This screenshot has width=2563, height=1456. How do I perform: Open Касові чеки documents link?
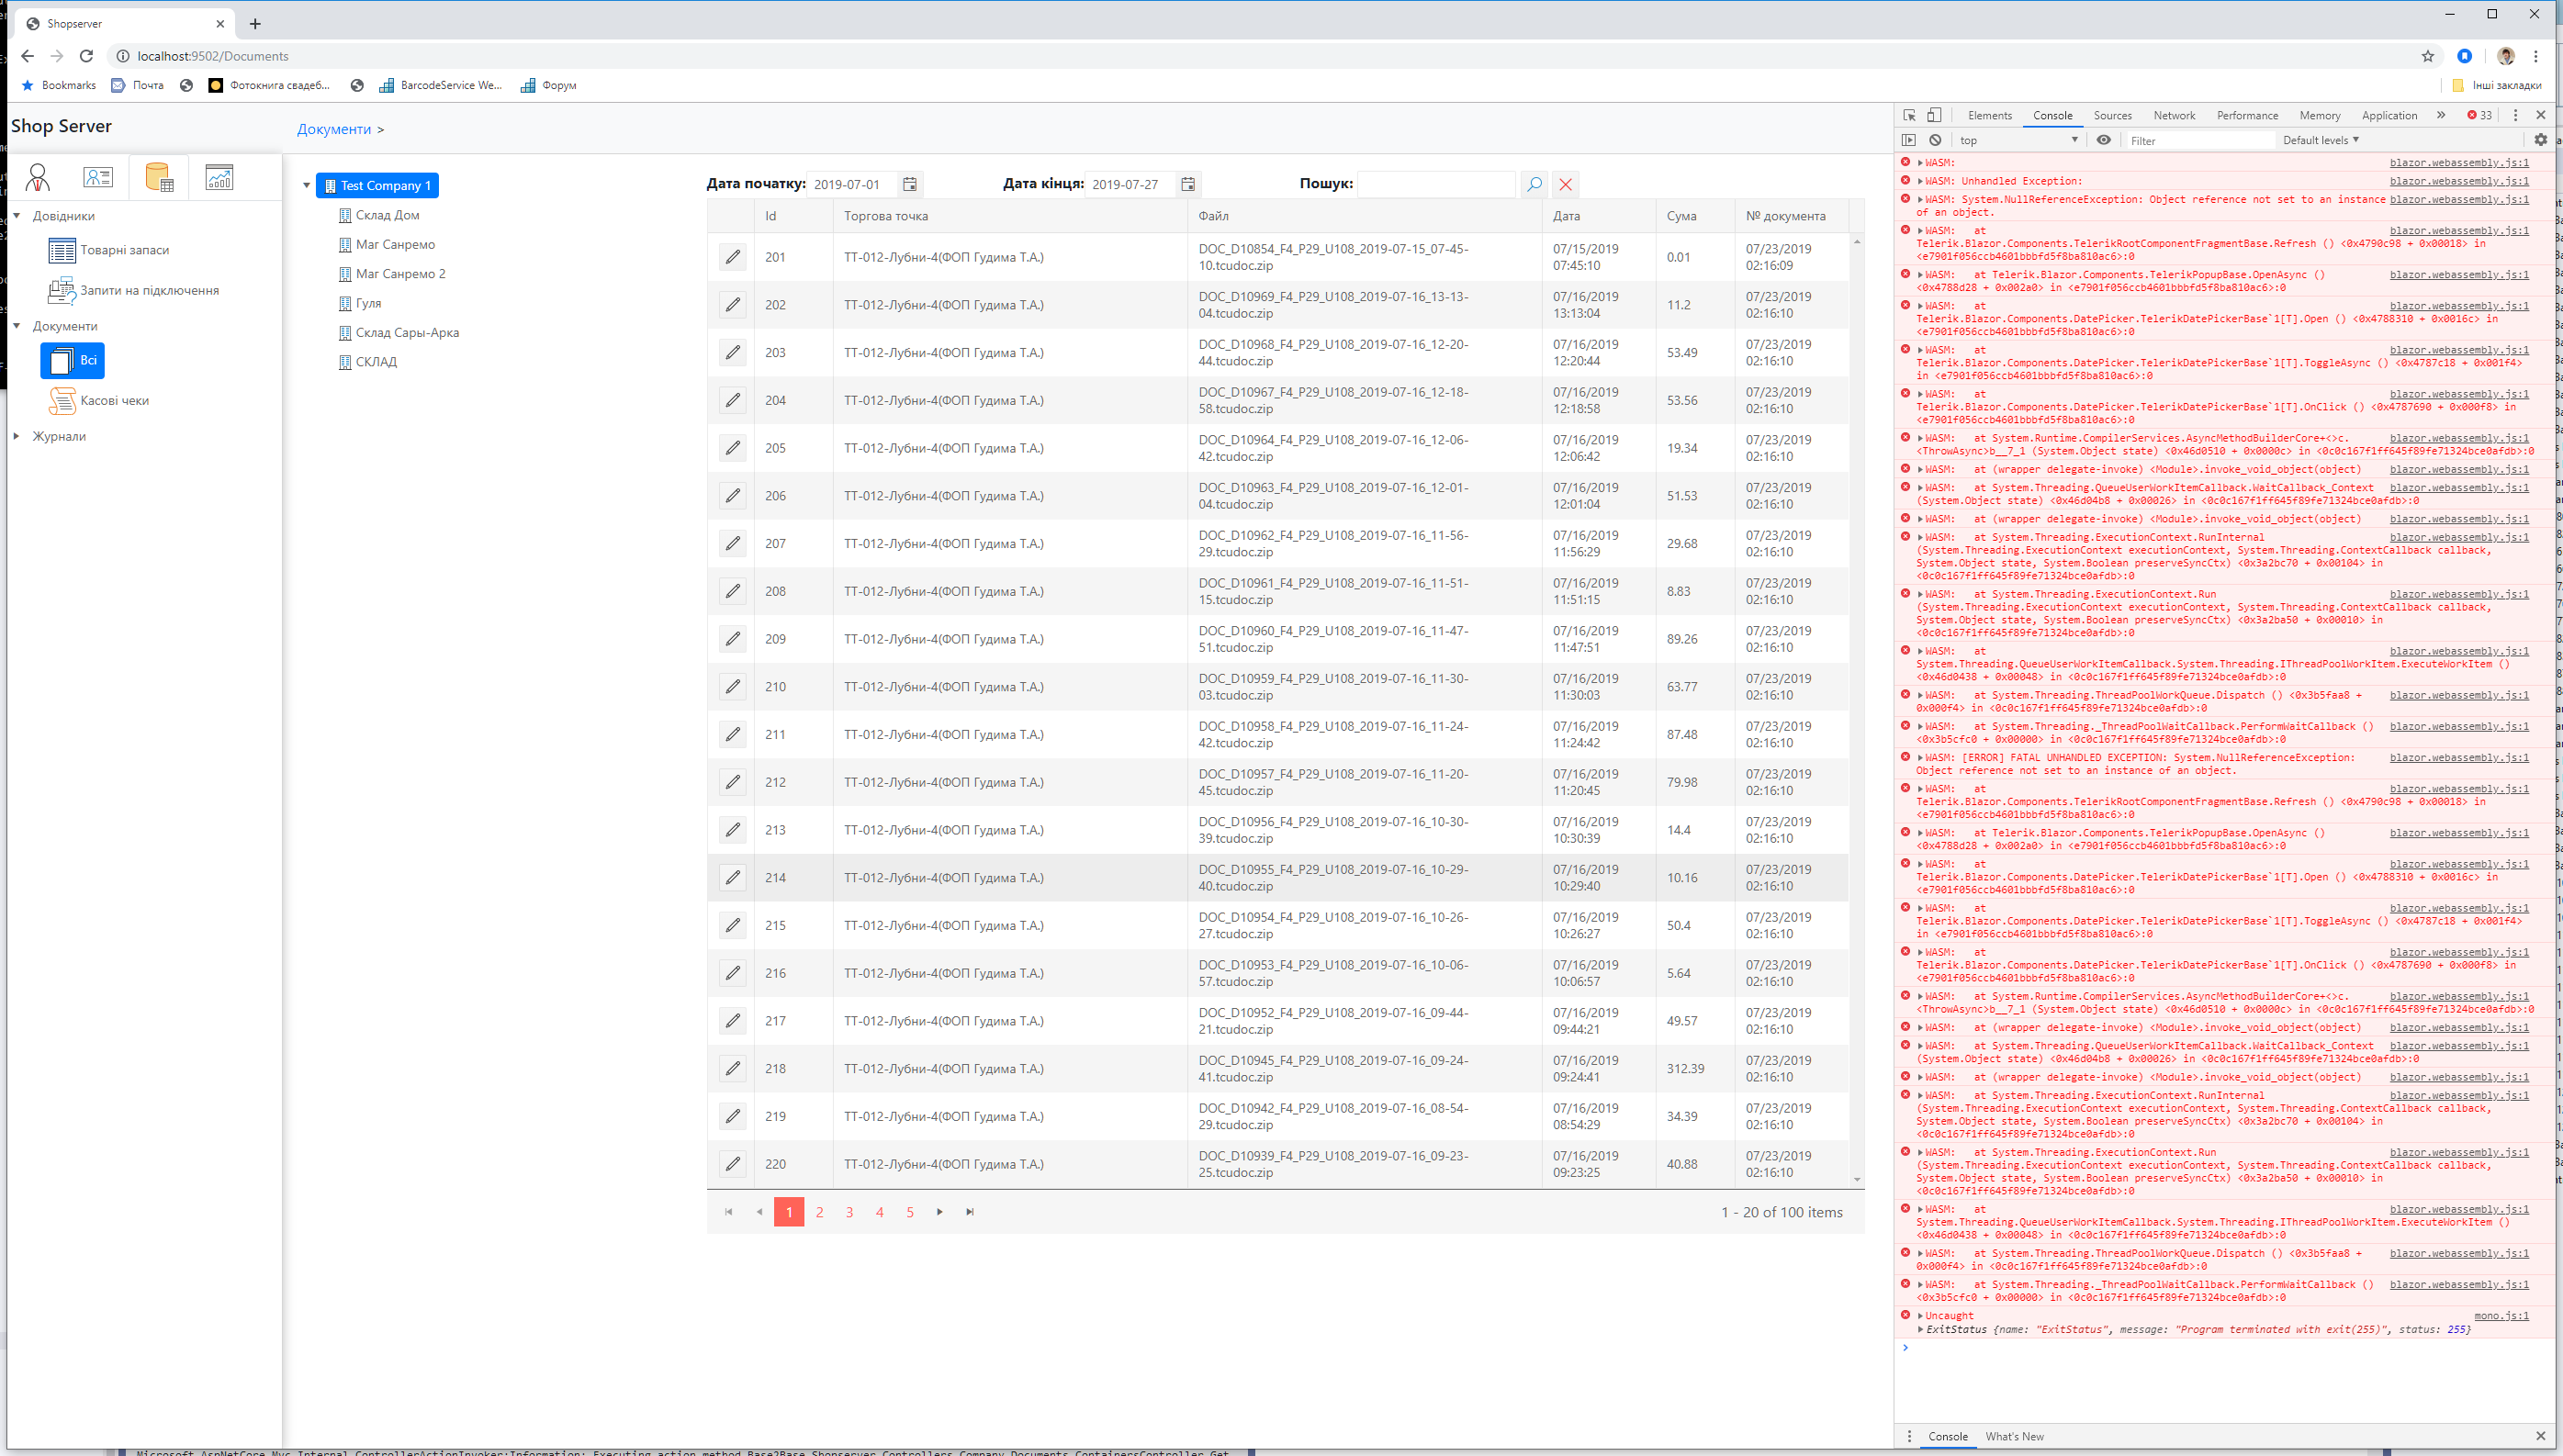point(114,400)
